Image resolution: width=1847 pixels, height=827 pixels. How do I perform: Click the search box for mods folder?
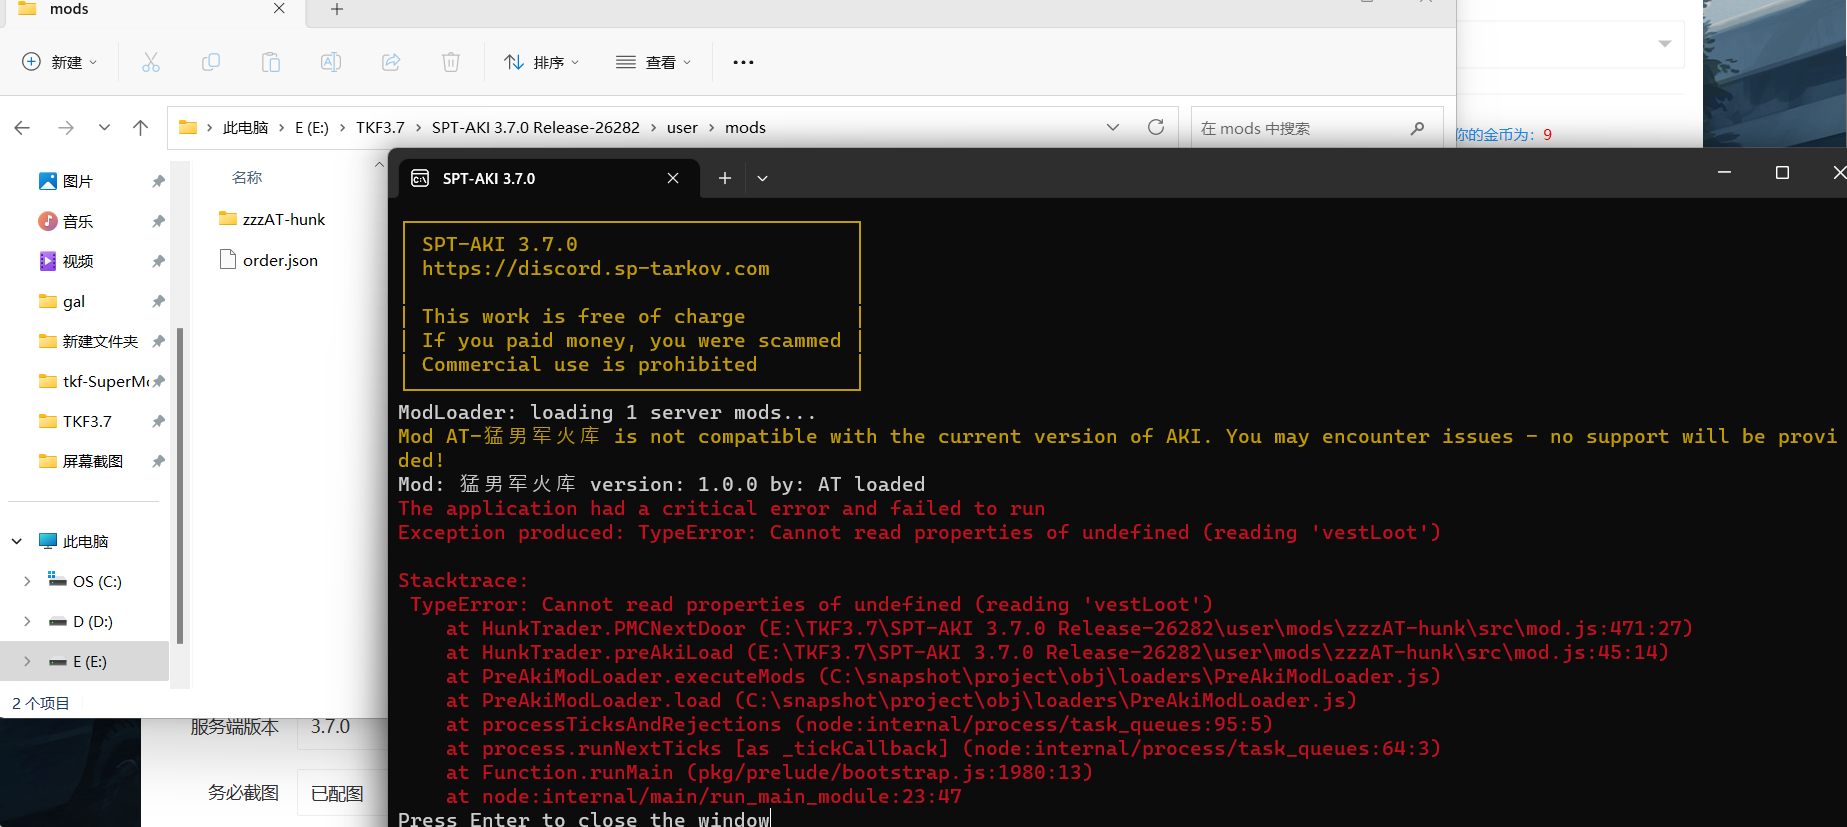(1305, 128)
